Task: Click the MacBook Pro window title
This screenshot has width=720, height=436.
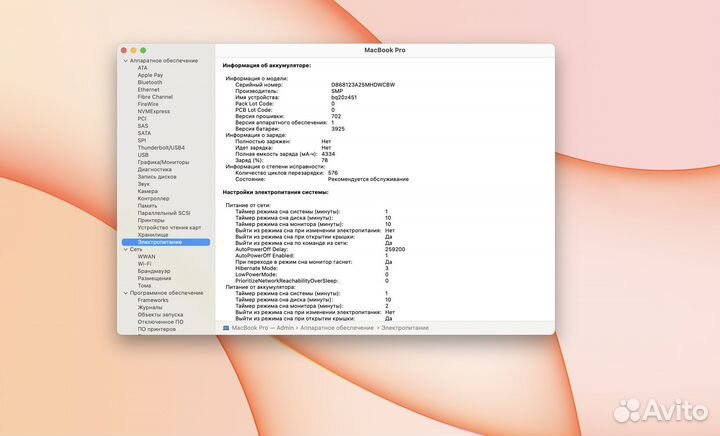Action: point(385,50)
